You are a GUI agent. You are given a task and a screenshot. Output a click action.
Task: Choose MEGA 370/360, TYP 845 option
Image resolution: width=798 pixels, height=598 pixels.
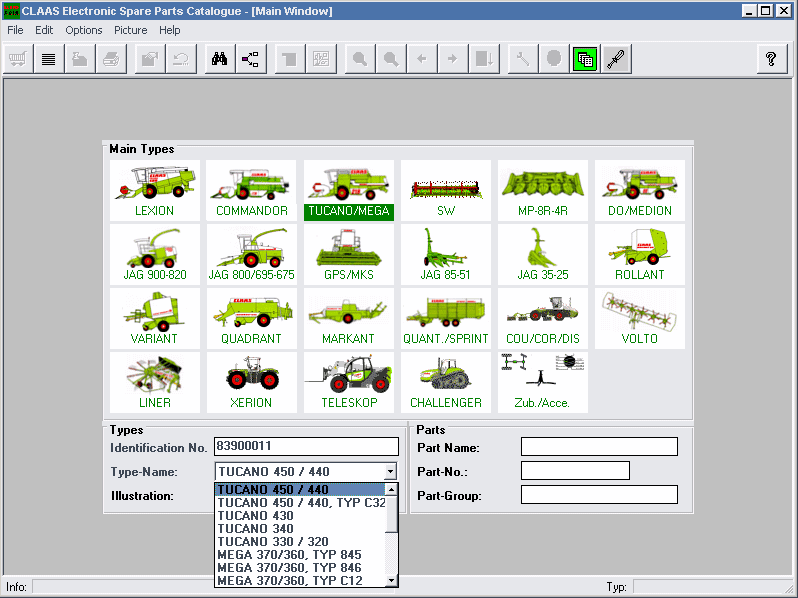click(x=300, y=555)
